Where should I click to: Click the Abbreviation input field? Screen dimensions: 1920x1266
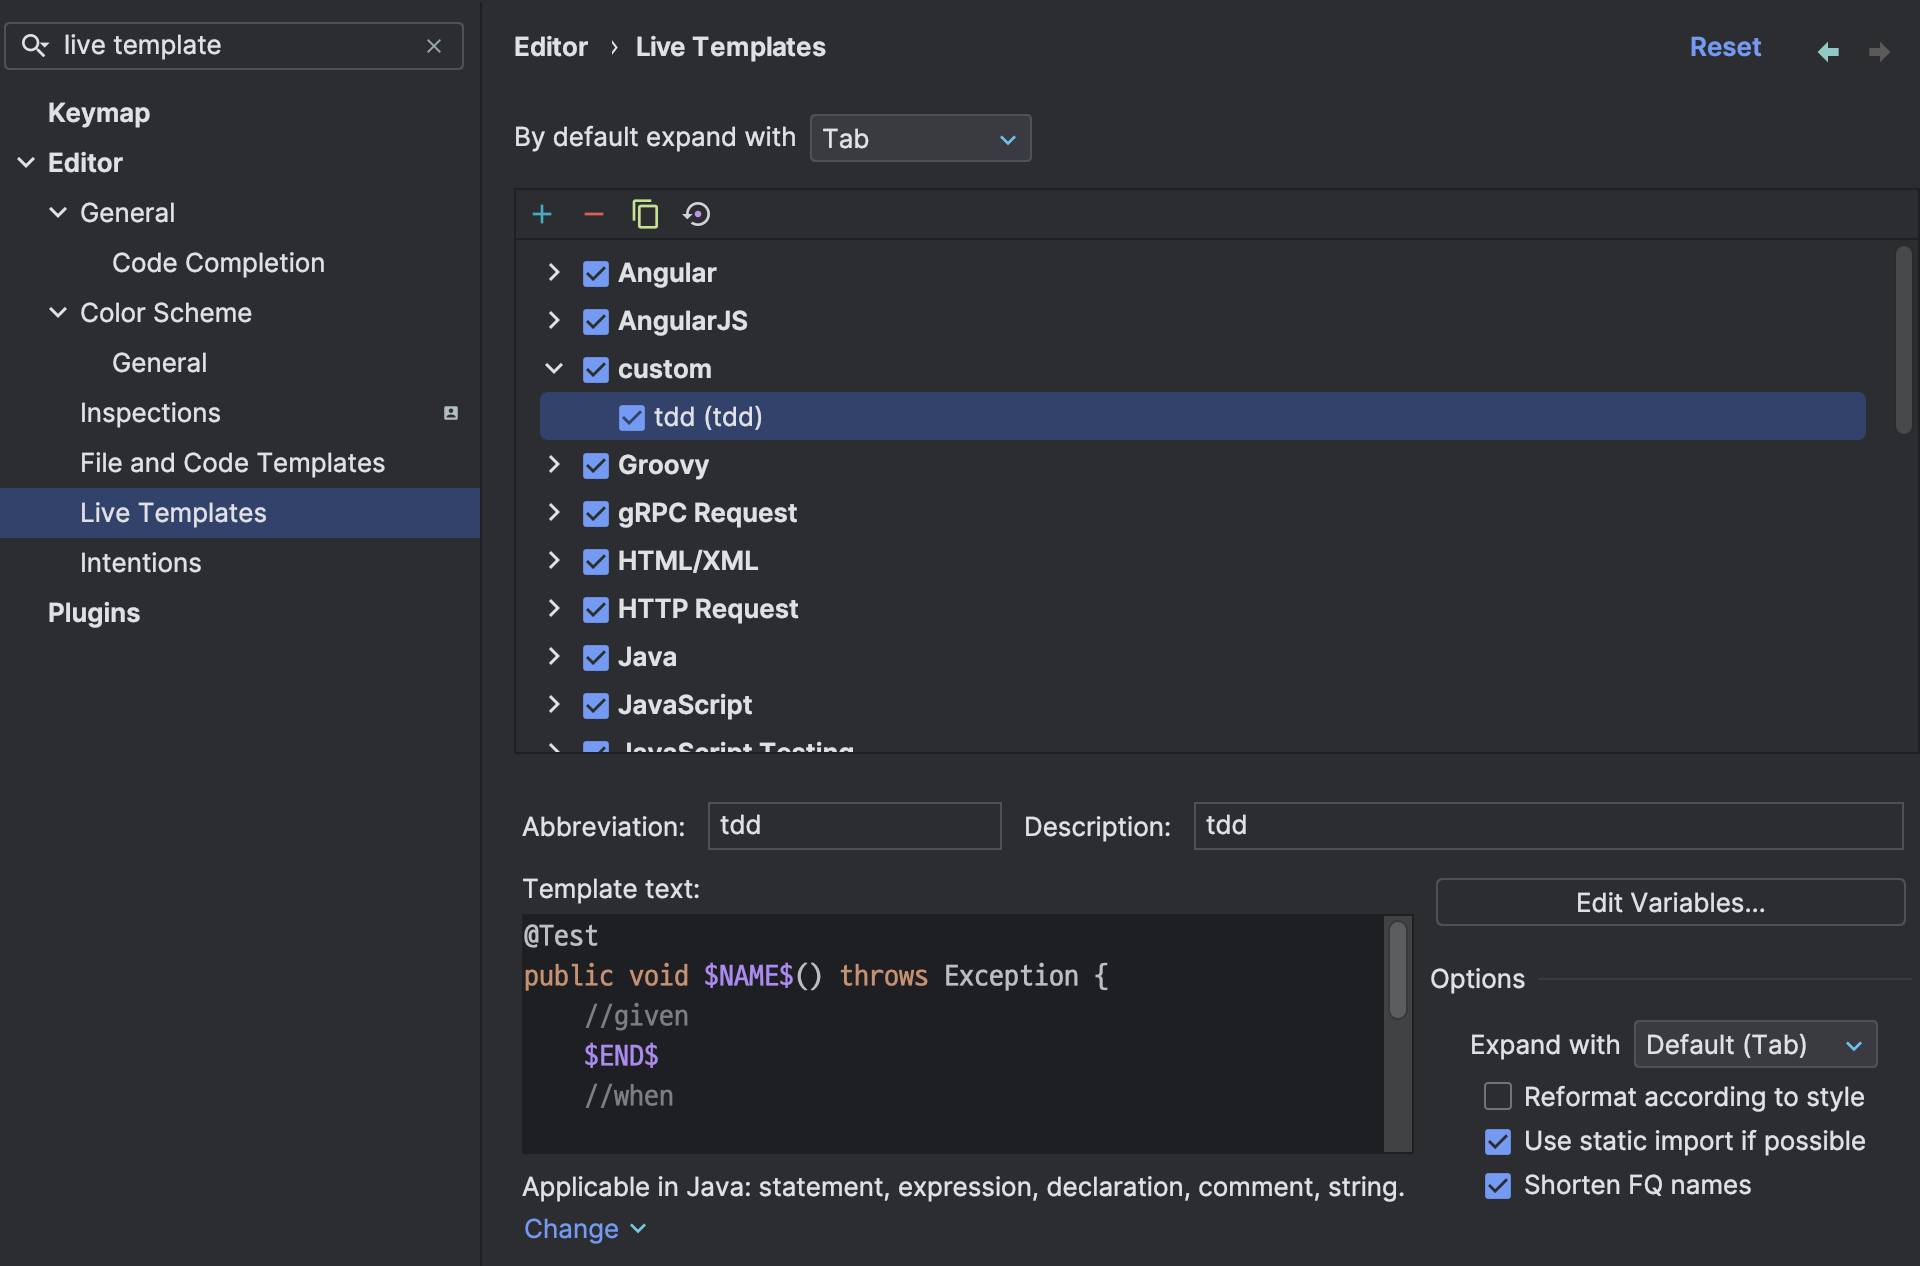[x=853, y=826]
